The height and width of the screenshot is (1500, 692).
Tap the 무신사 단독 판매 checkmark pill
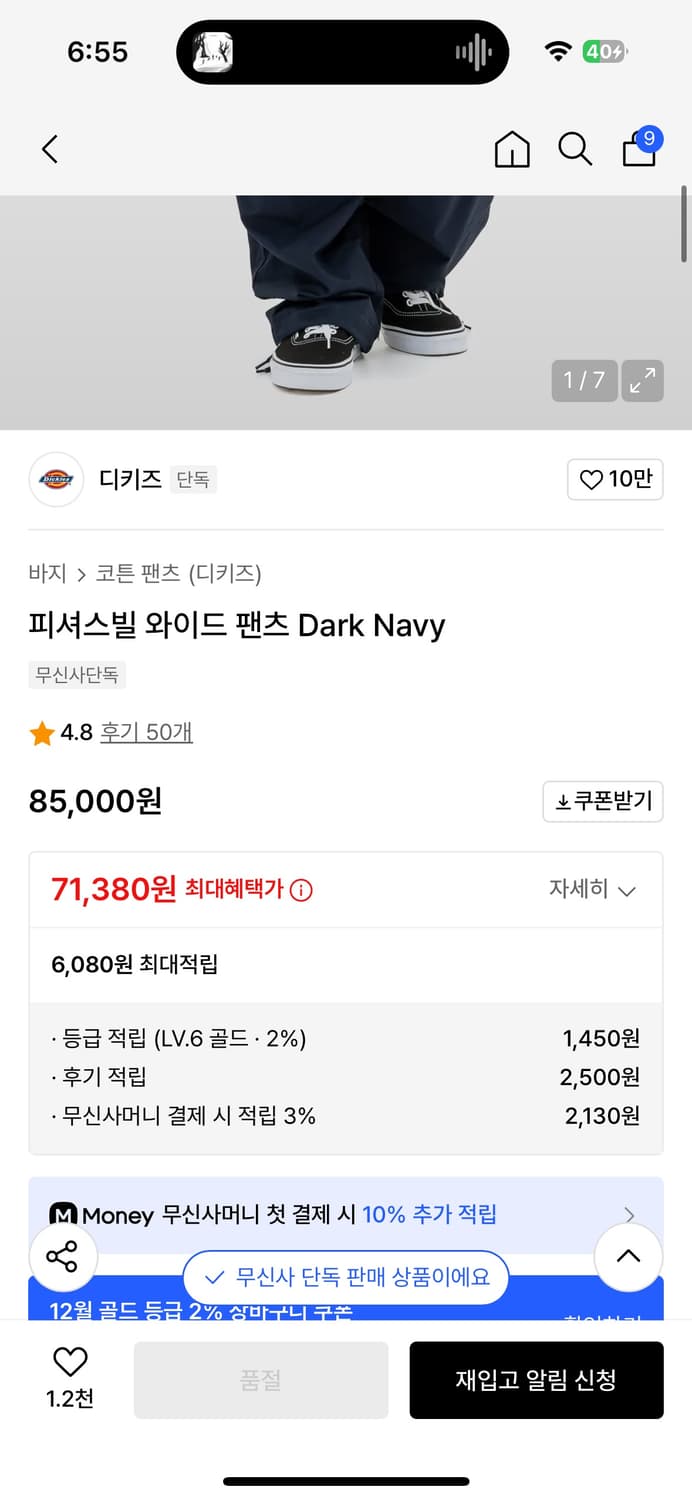tap(346, 1278)
